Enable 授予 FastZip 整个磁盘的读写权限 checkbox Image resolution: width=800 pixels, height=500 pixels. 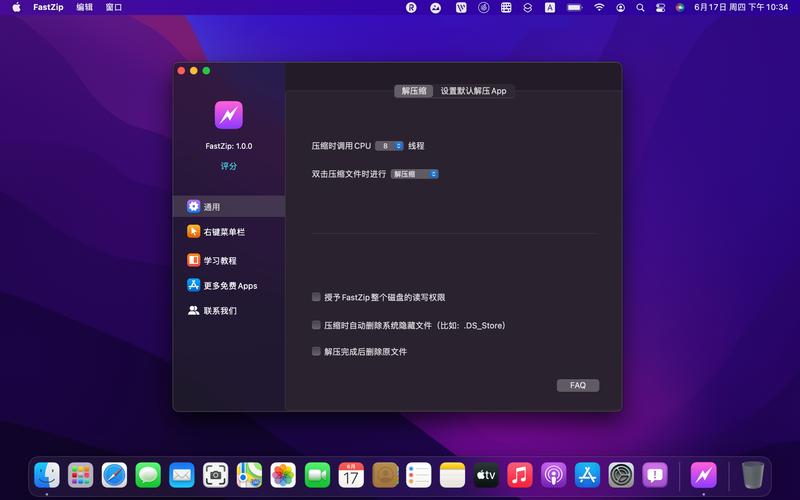tap(316, 296)
